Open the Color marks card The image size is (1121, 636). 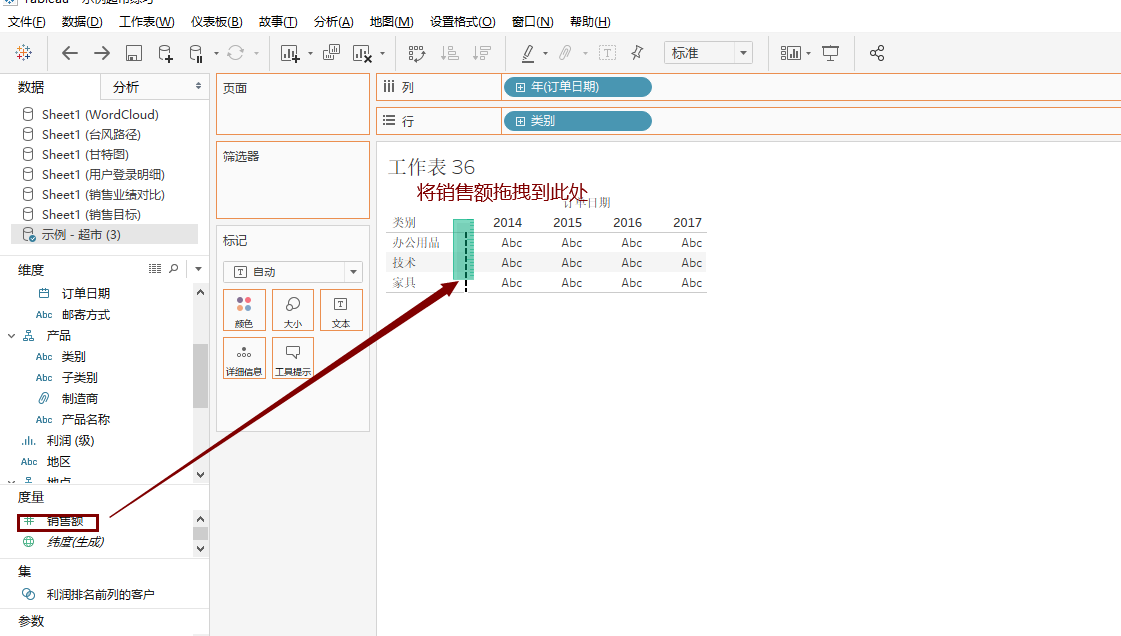pos(244,310)
